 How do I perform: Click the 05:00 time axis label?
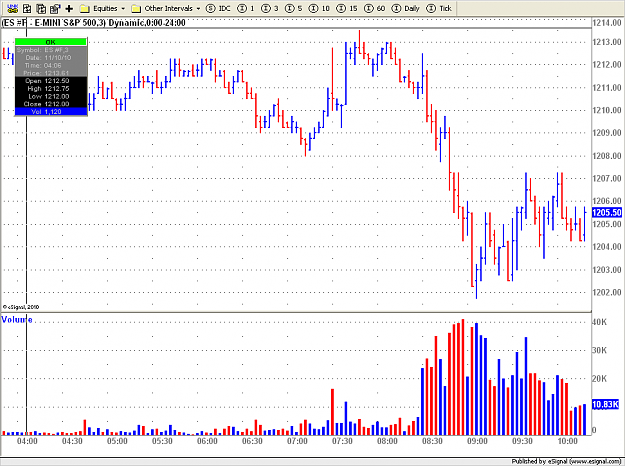point(117,441)
